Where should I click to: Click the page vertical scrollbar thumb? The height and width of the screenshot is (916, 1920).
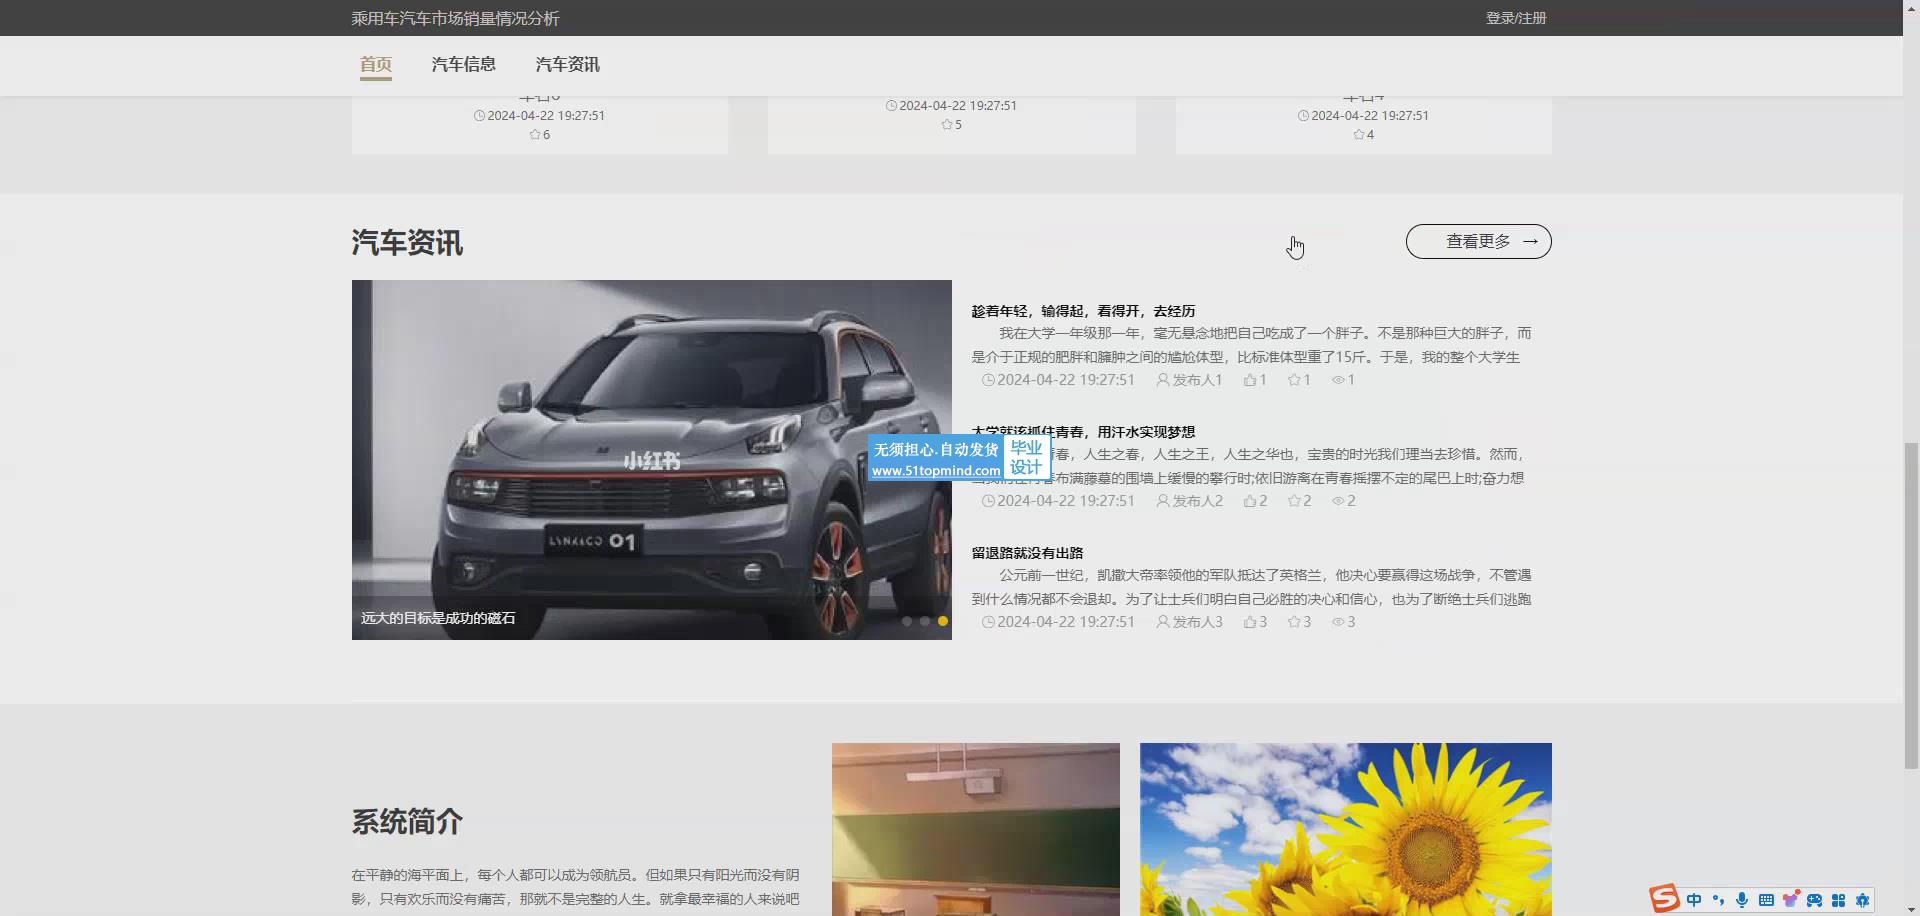(x=1911, y=605)
